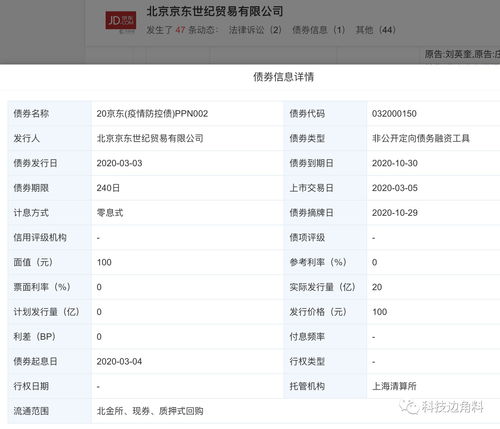Open 法律诉讼 (2) tab
The image size is (500, 429).
point(255,30)
